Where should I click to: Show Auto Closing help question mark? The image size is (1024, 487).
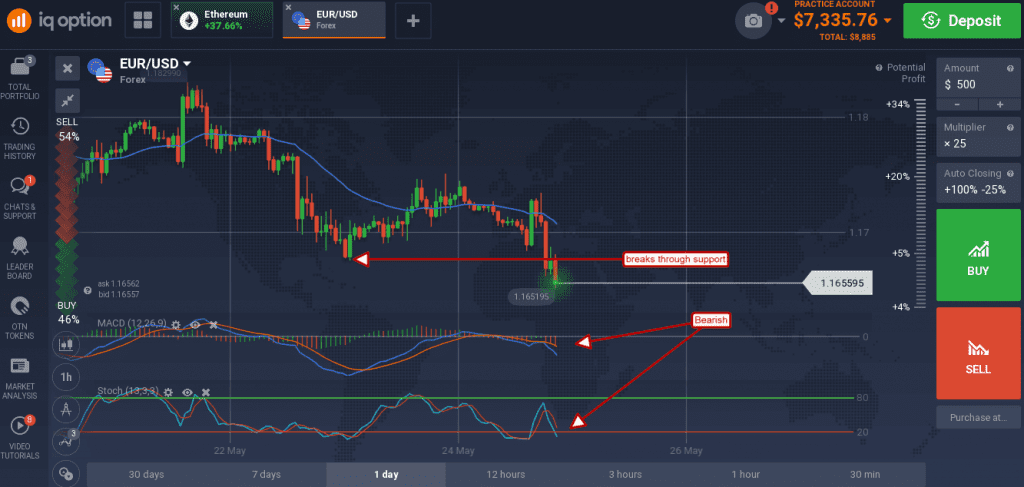pyautogui.click(x=1010, y=174)
